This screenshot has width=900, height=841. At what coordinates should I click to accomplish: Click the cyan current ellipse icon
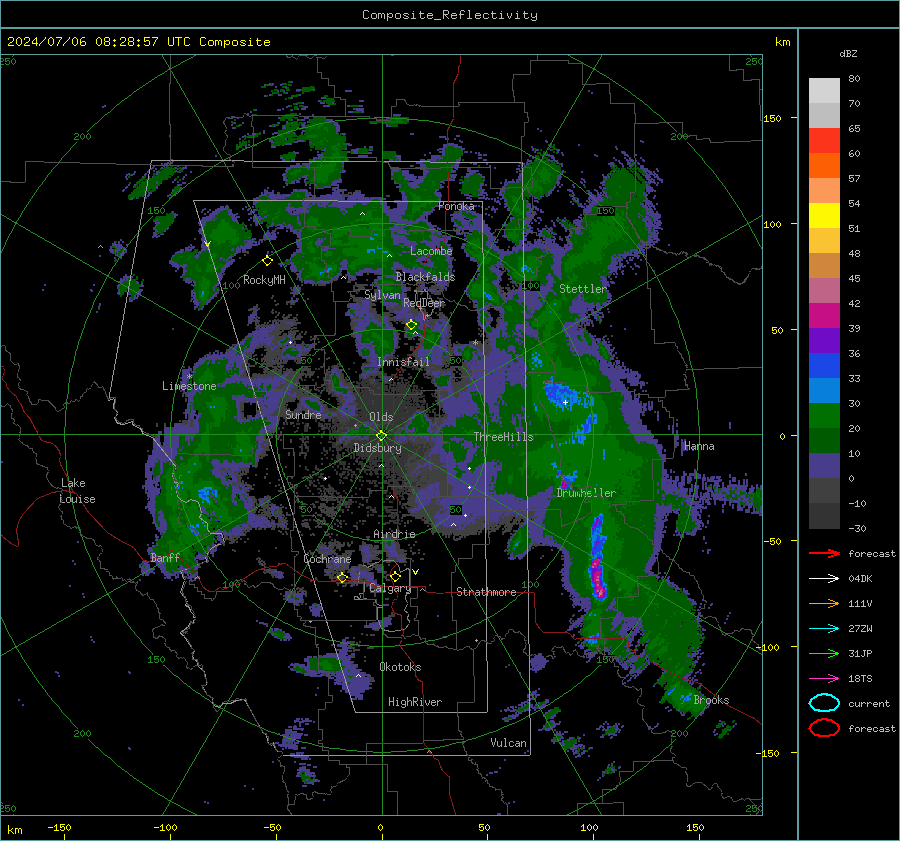[824, 703]
